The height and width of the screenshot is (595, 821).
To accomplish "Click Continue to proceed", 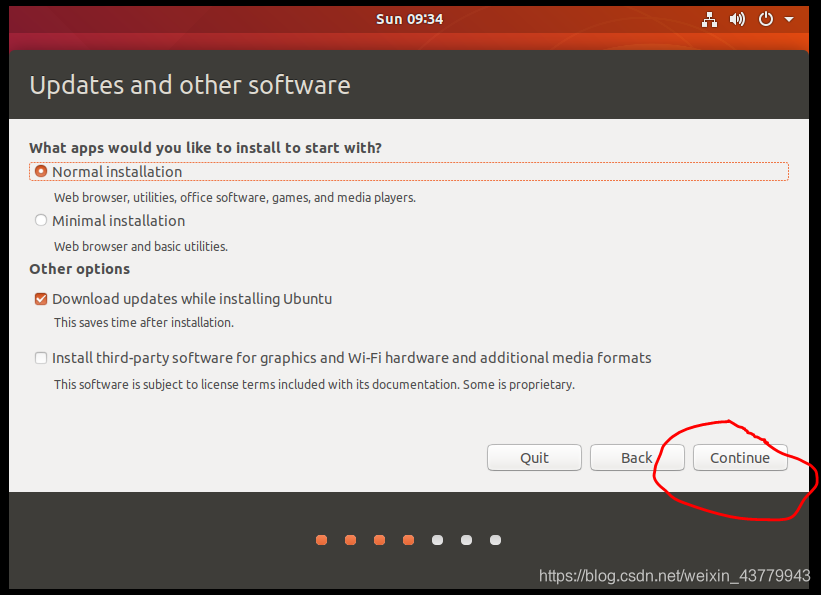I will click(740, 457).
